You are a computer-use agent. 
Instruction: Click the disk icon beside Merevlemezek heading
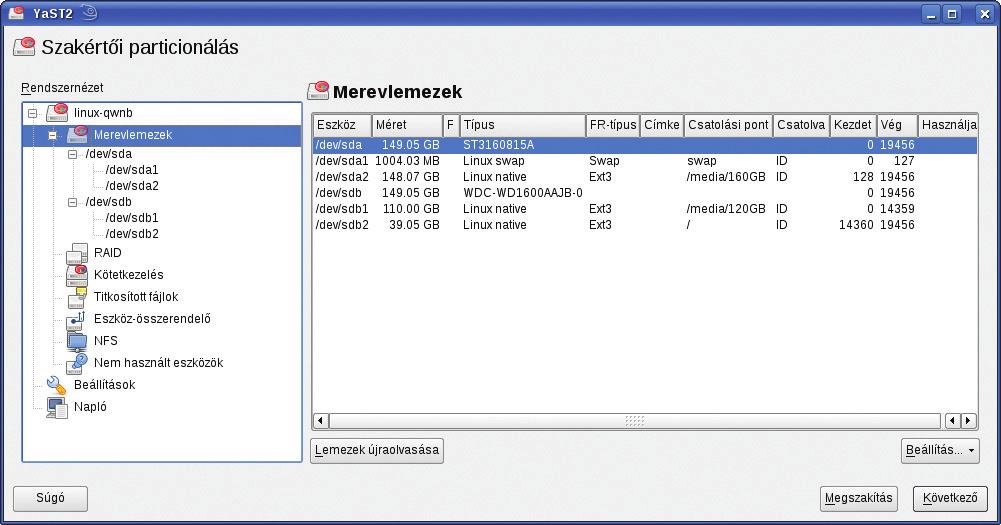click(x=318, y=91)
